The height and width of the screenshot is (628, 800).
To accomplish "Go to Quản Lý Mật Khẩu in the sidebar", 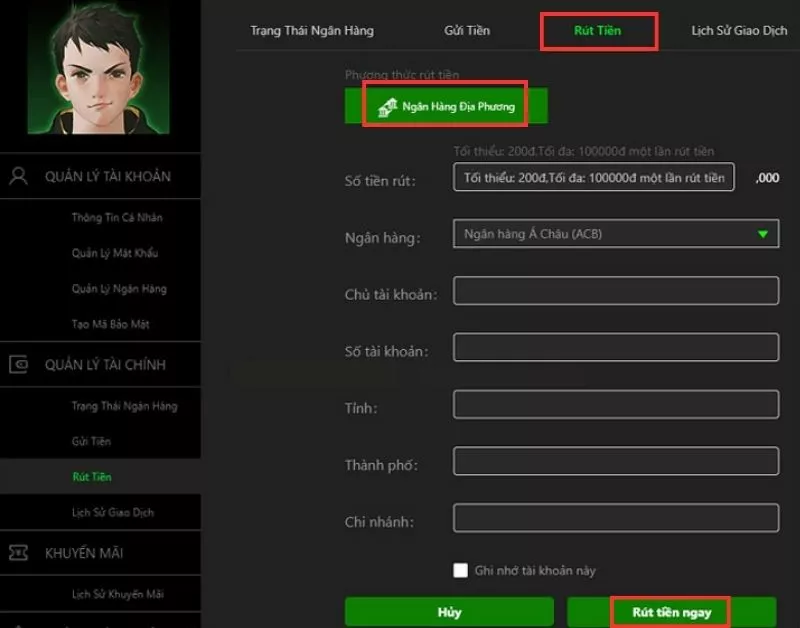I will 115,253.
